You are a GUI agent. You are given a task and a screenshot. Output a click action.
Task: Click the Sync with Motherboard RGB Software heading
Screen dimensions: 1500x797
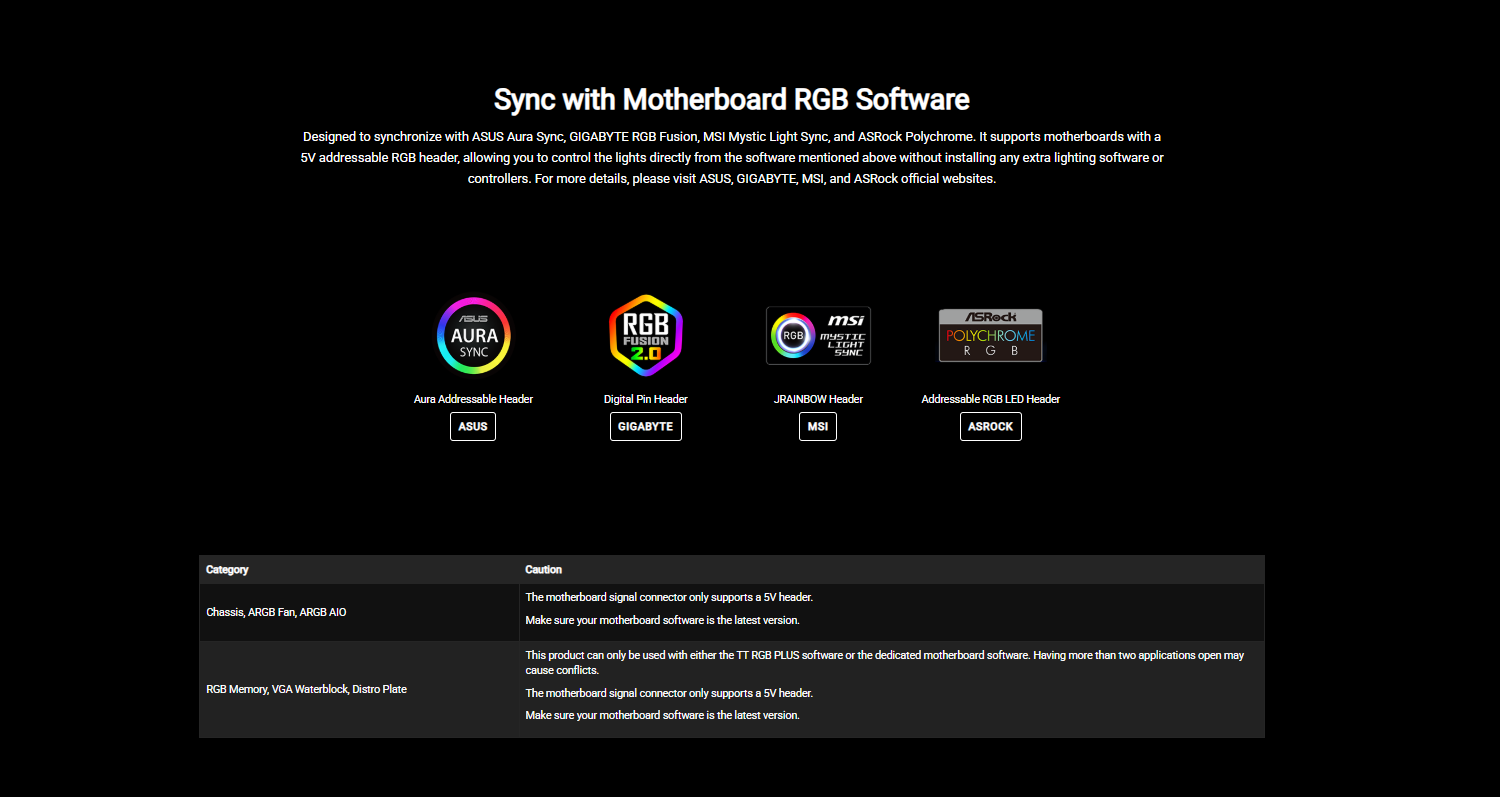tap(731, 100)
